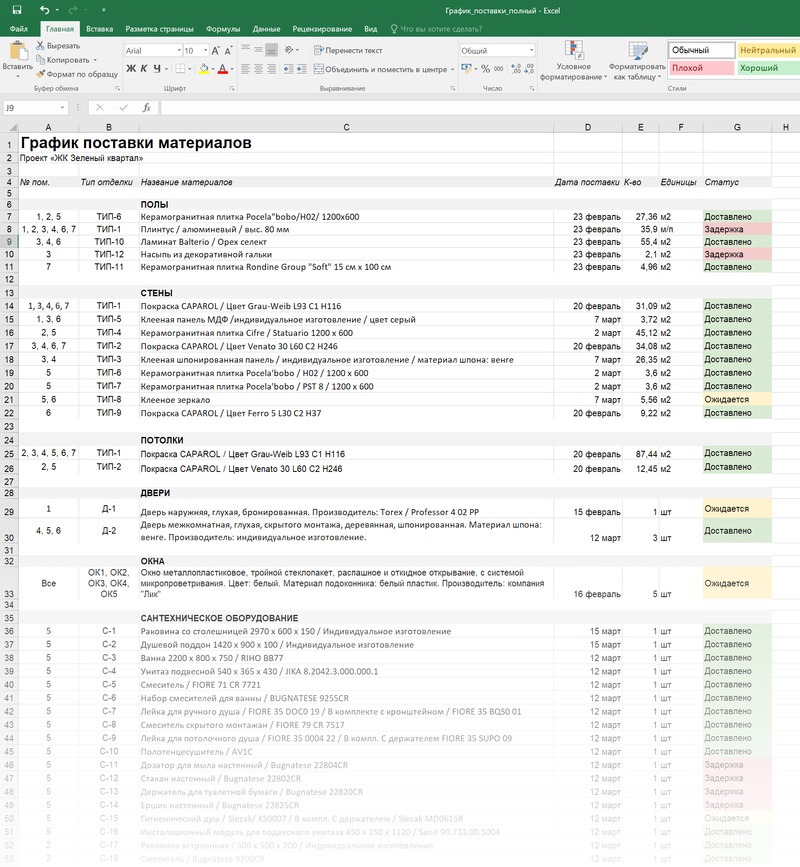Increase decimal places icon
The image size is (800, 867).
516,69
